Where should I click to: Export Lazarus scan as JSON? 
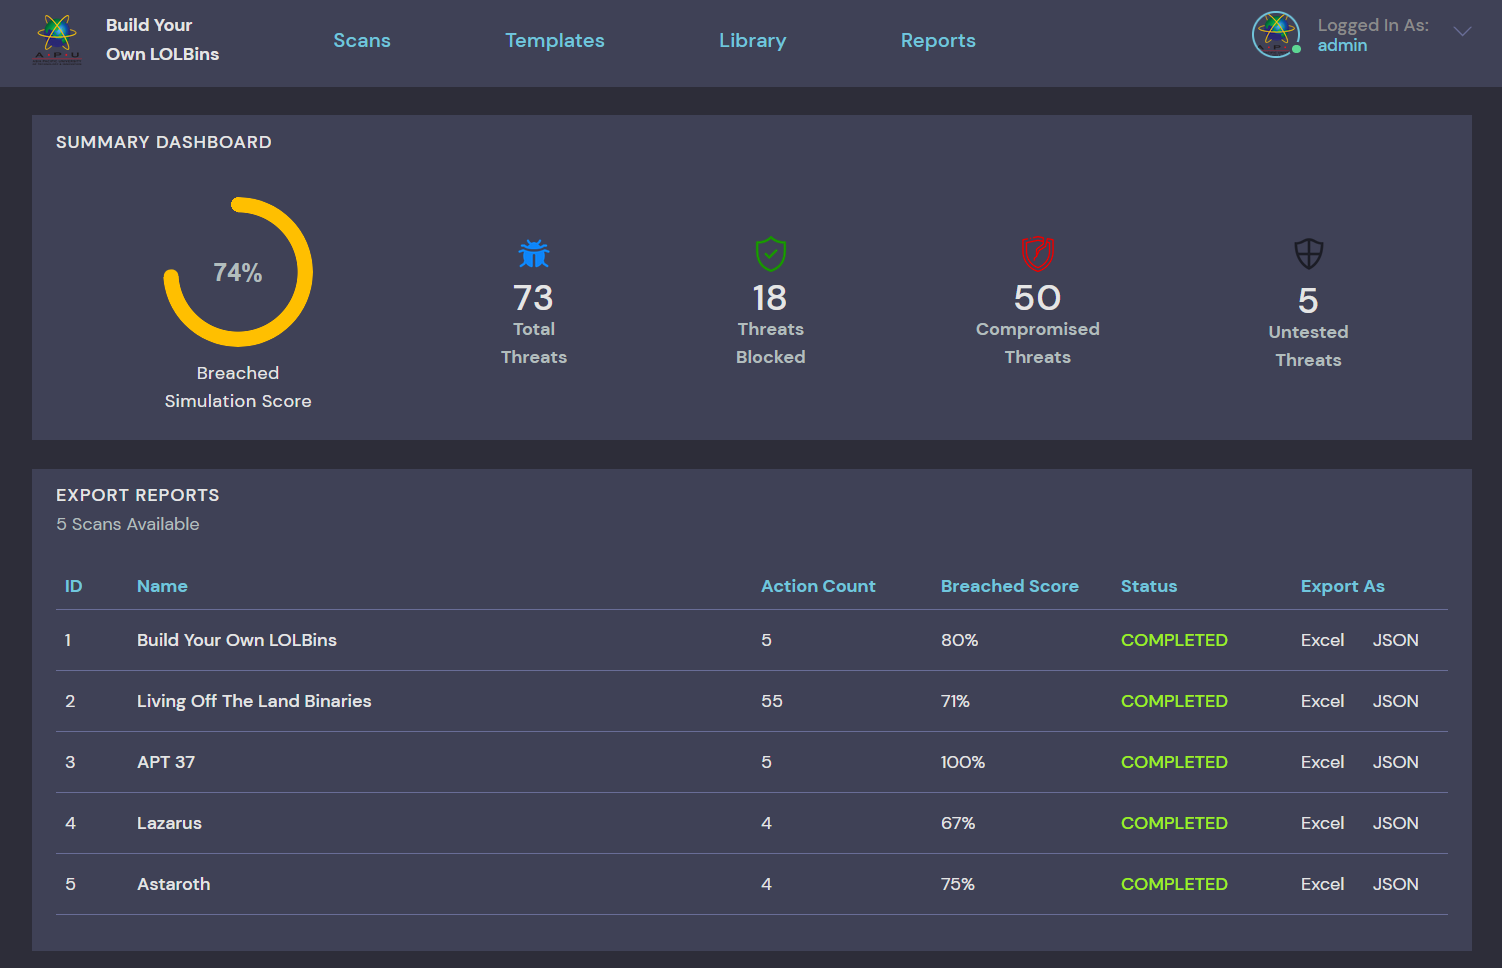[x=1395, y=823]
